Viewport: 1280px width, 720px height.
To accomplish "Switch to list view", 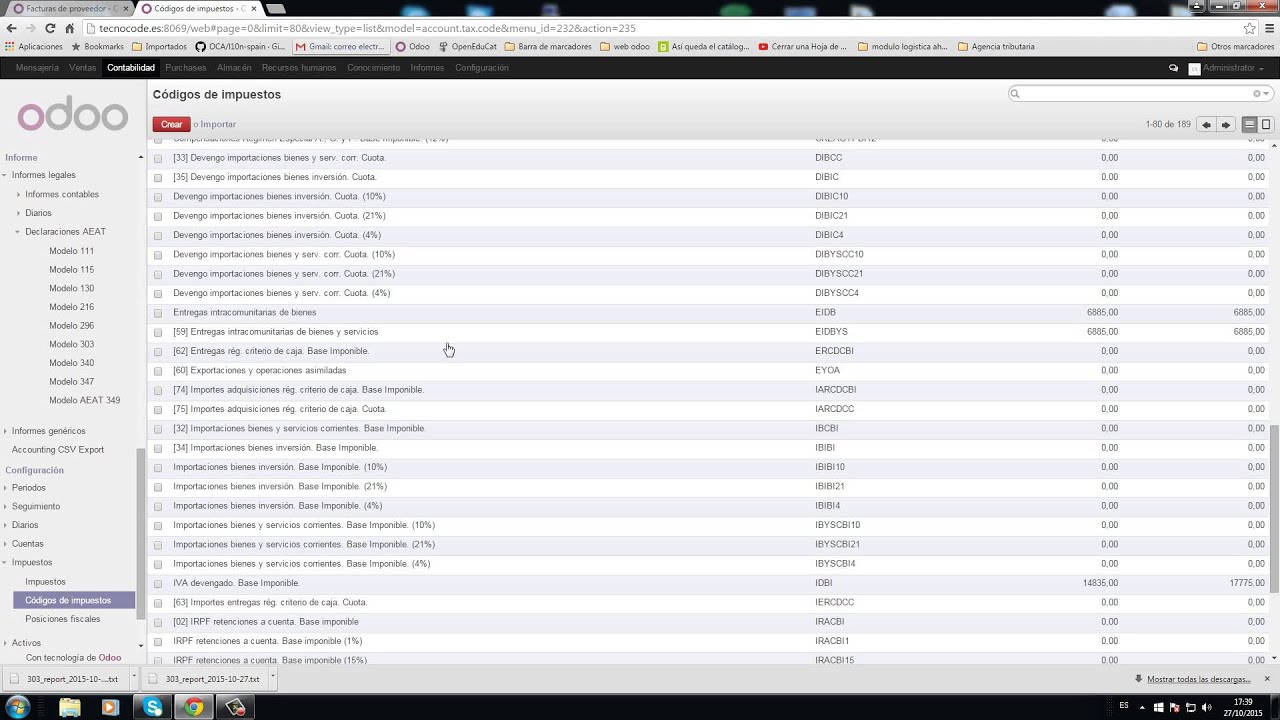I will 1249,125.
